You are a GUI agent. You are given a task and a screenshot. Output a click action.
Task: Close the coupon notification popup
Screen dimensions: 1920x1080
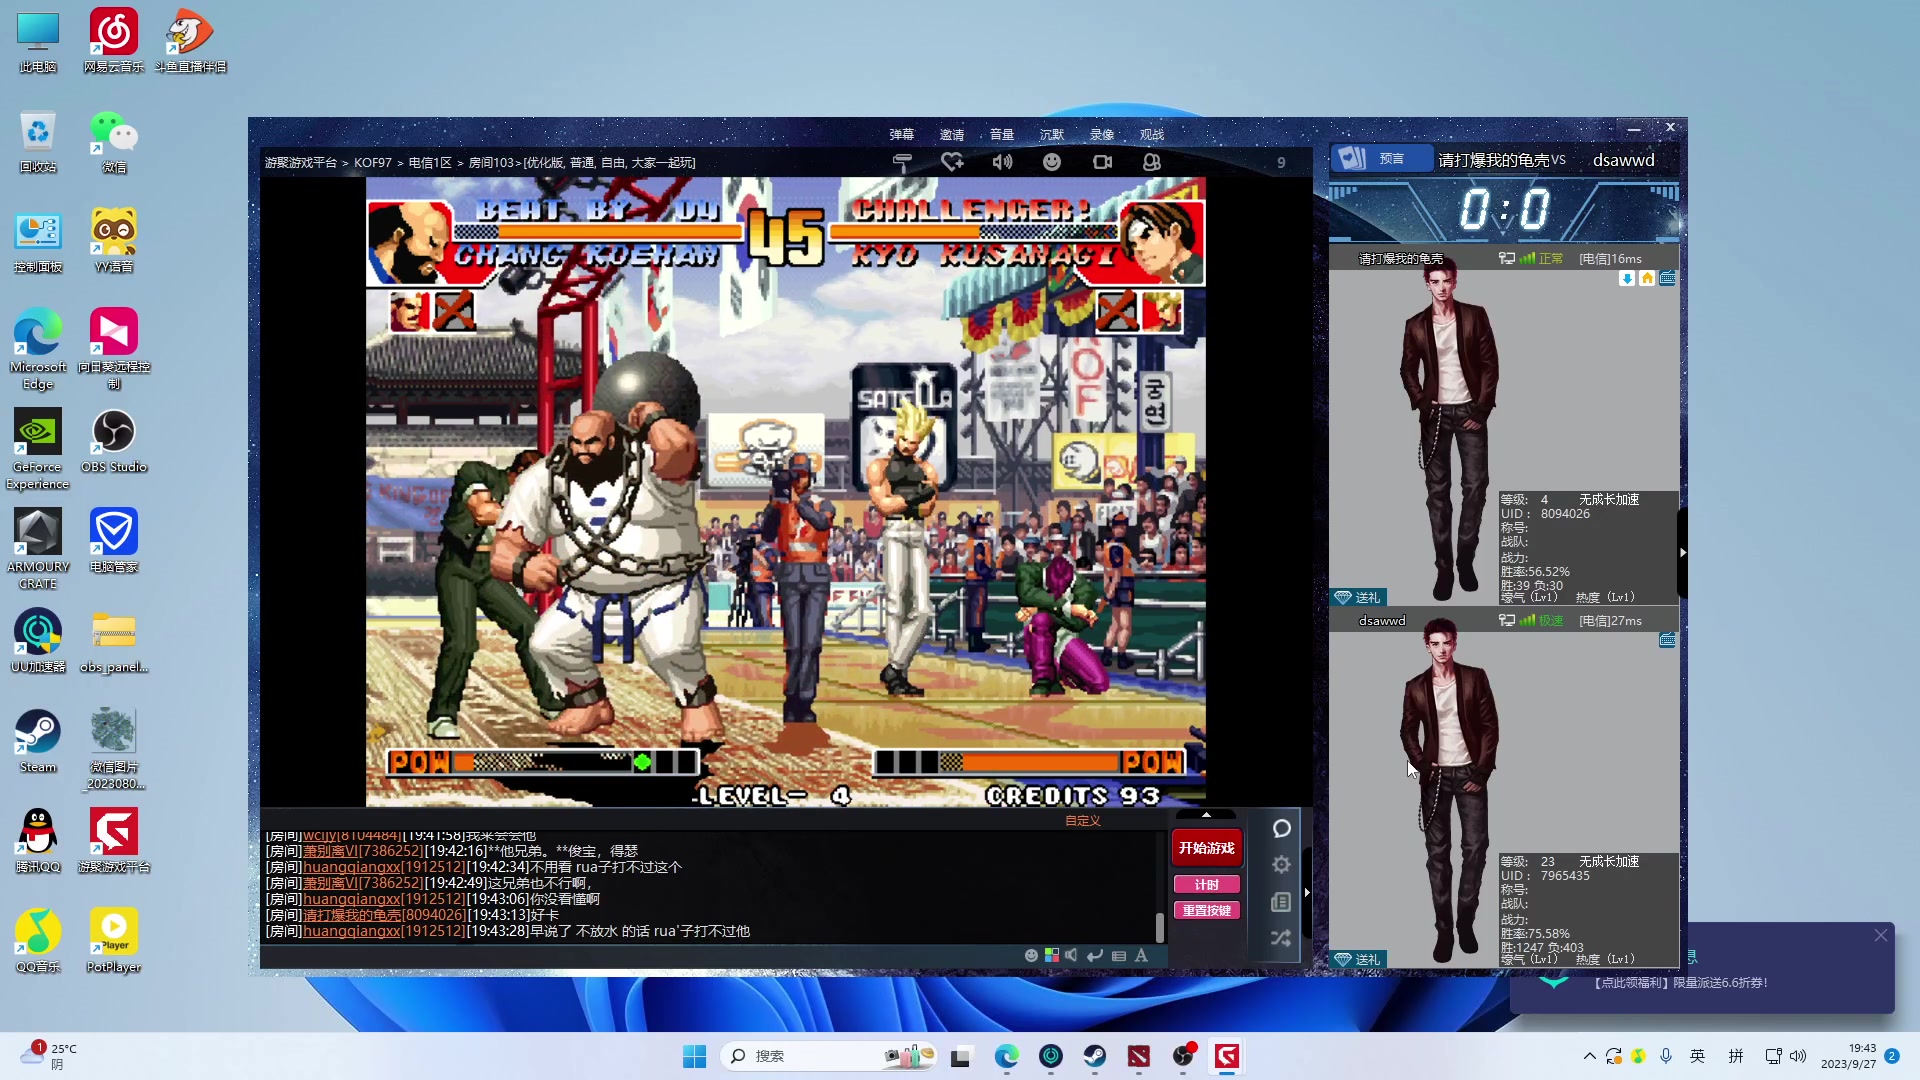pyautogui.click(x=1881, y=935)
